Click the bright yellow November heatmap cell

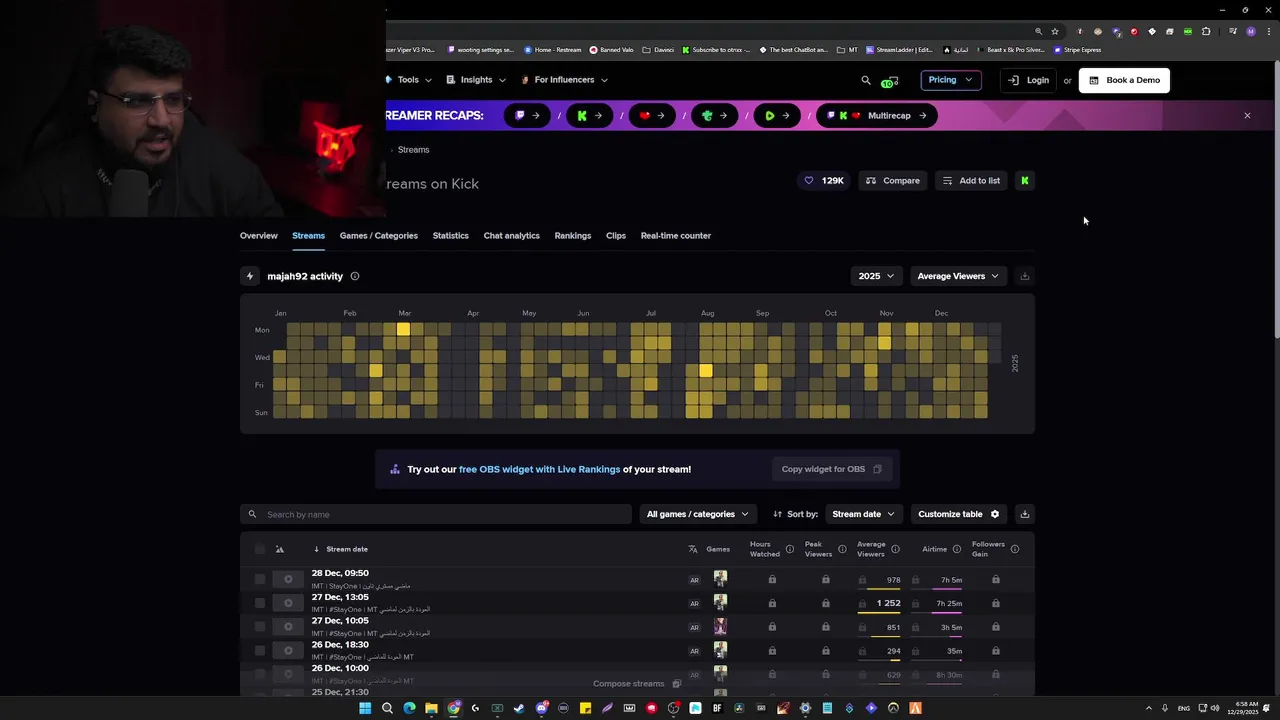(884, 344)
